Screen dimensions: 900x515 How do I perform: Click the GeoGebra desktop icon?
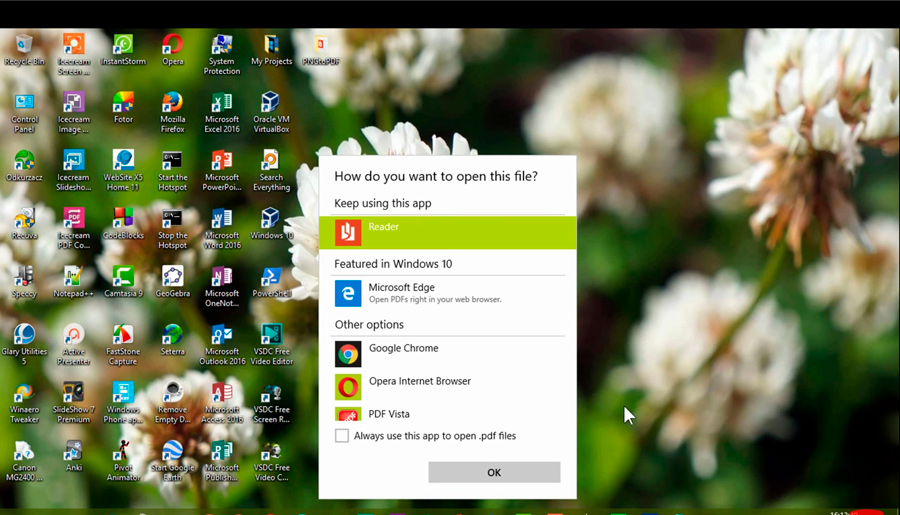tap(173, 282)
